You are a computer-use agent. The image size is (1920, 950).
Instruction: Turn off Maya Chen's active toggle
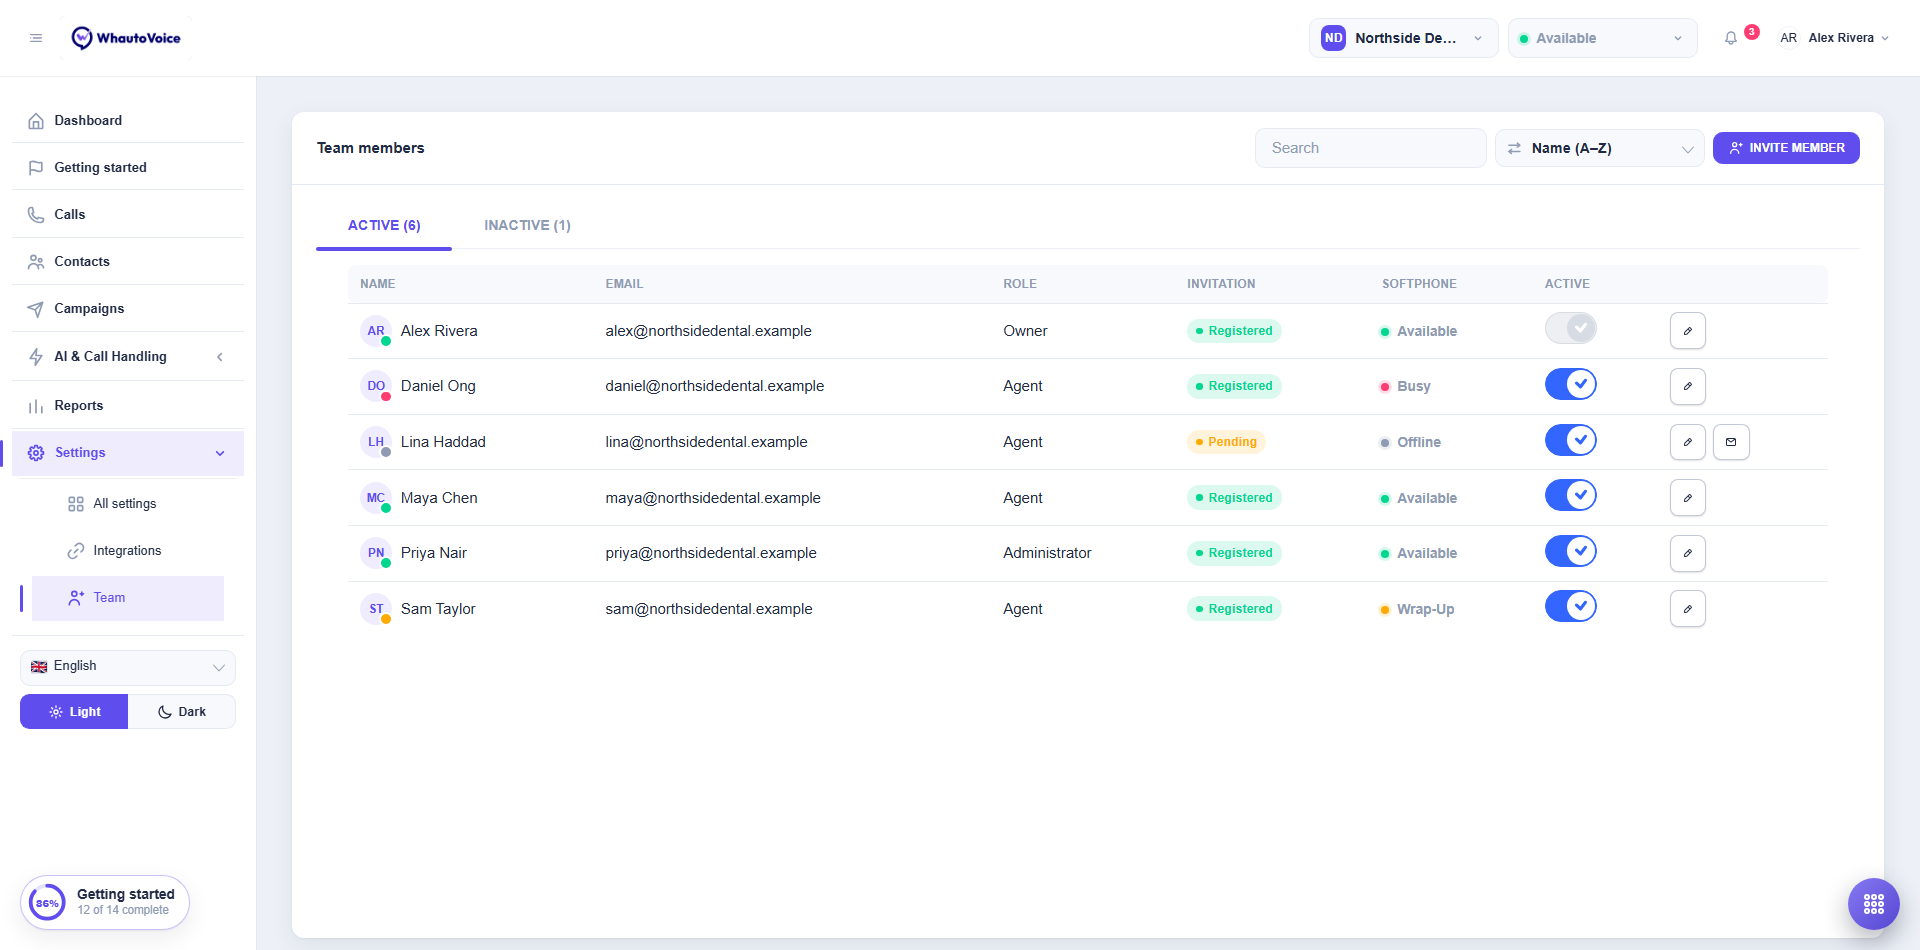pos(1571,495)
